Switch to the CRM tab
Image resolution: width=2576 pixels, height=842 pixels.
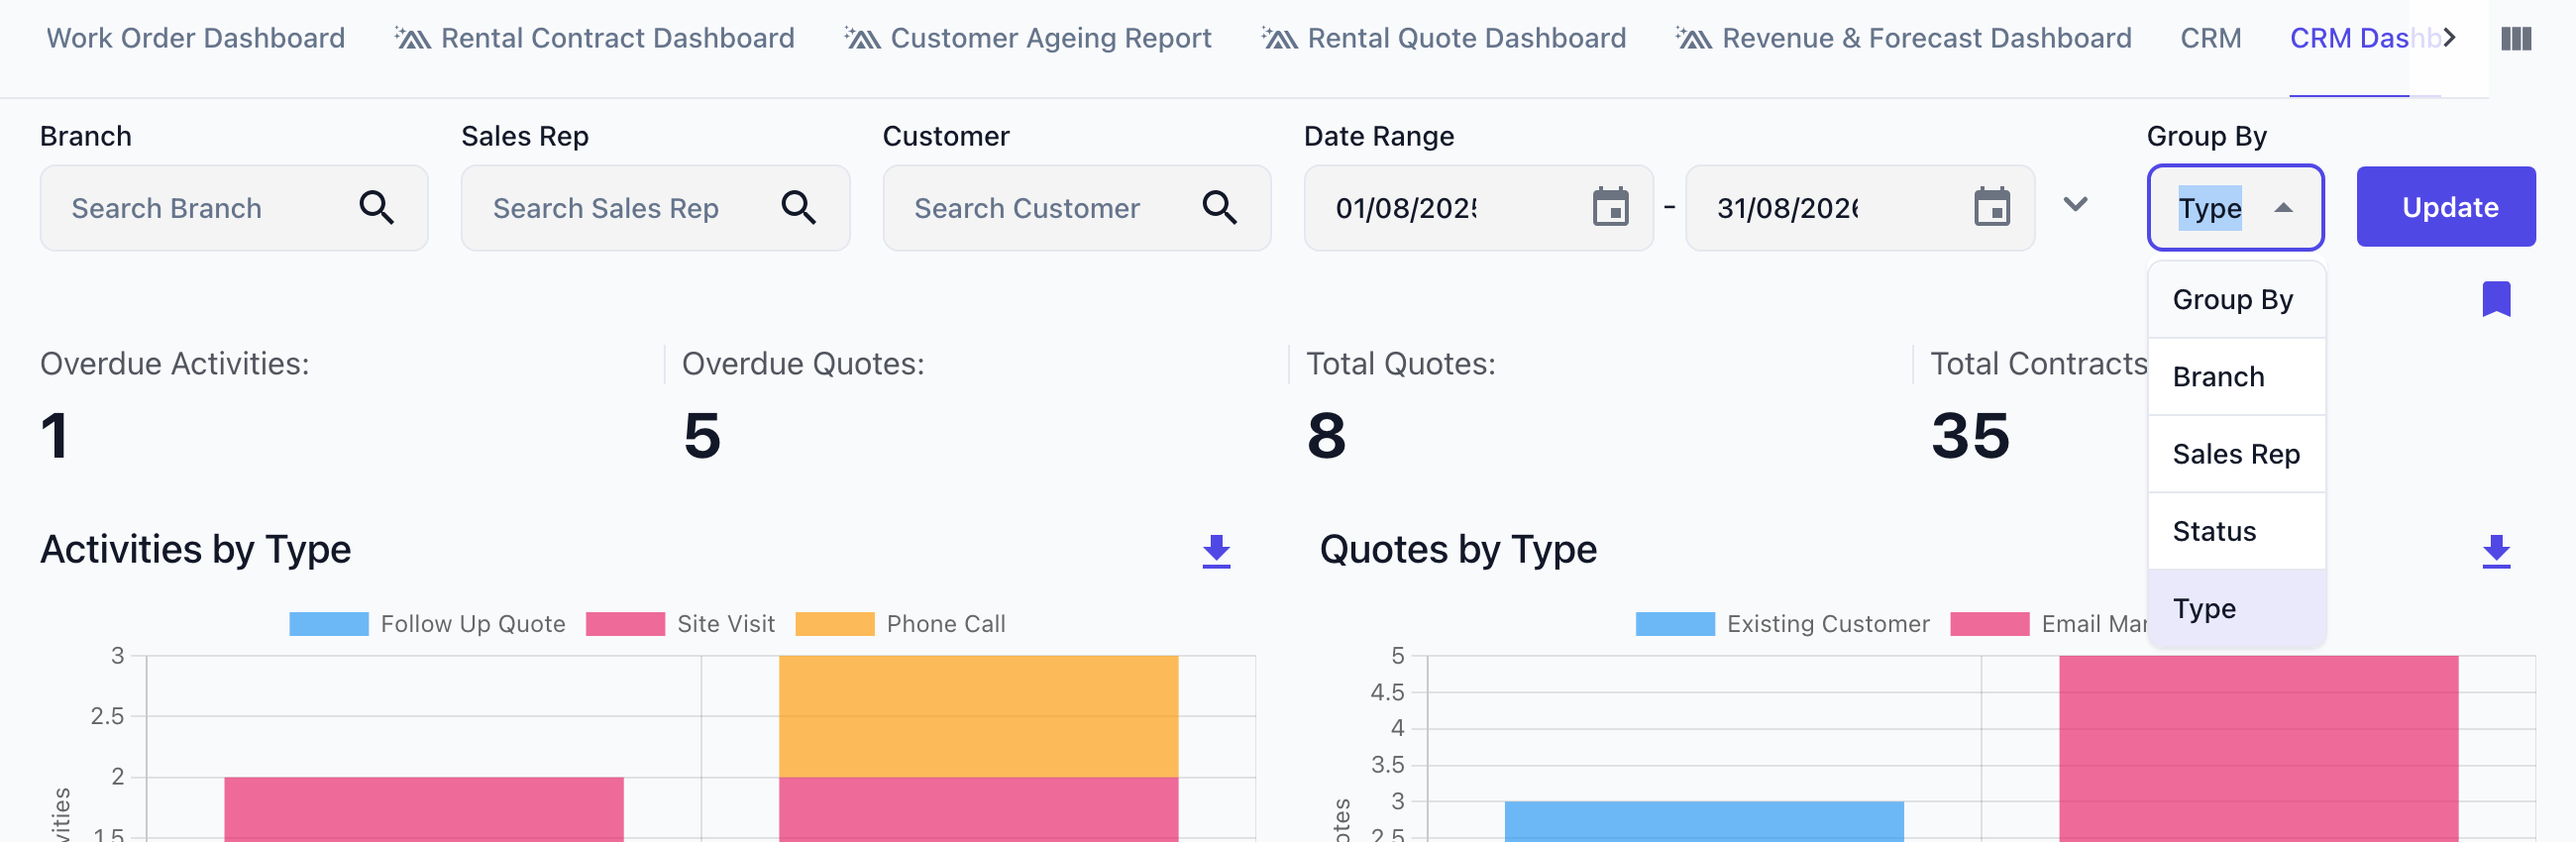click(2210, 38)
